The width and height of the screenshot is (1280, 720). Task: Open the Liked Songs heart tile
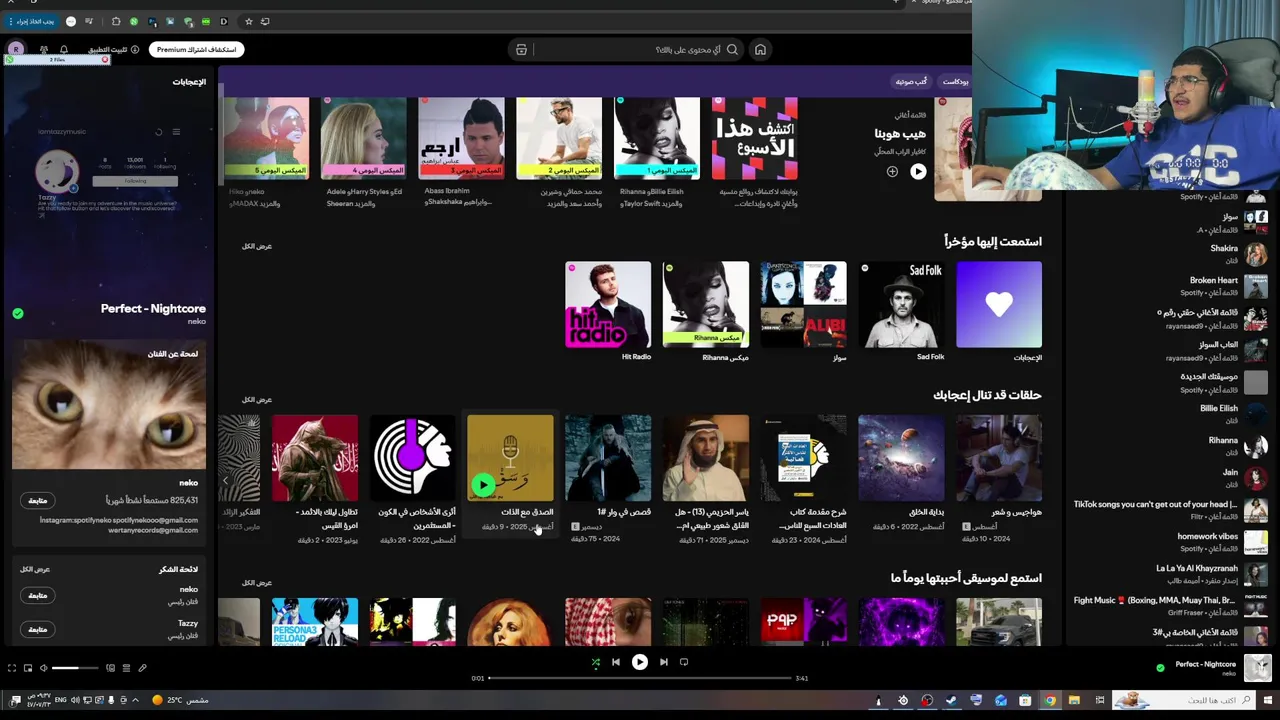(998, 305)
